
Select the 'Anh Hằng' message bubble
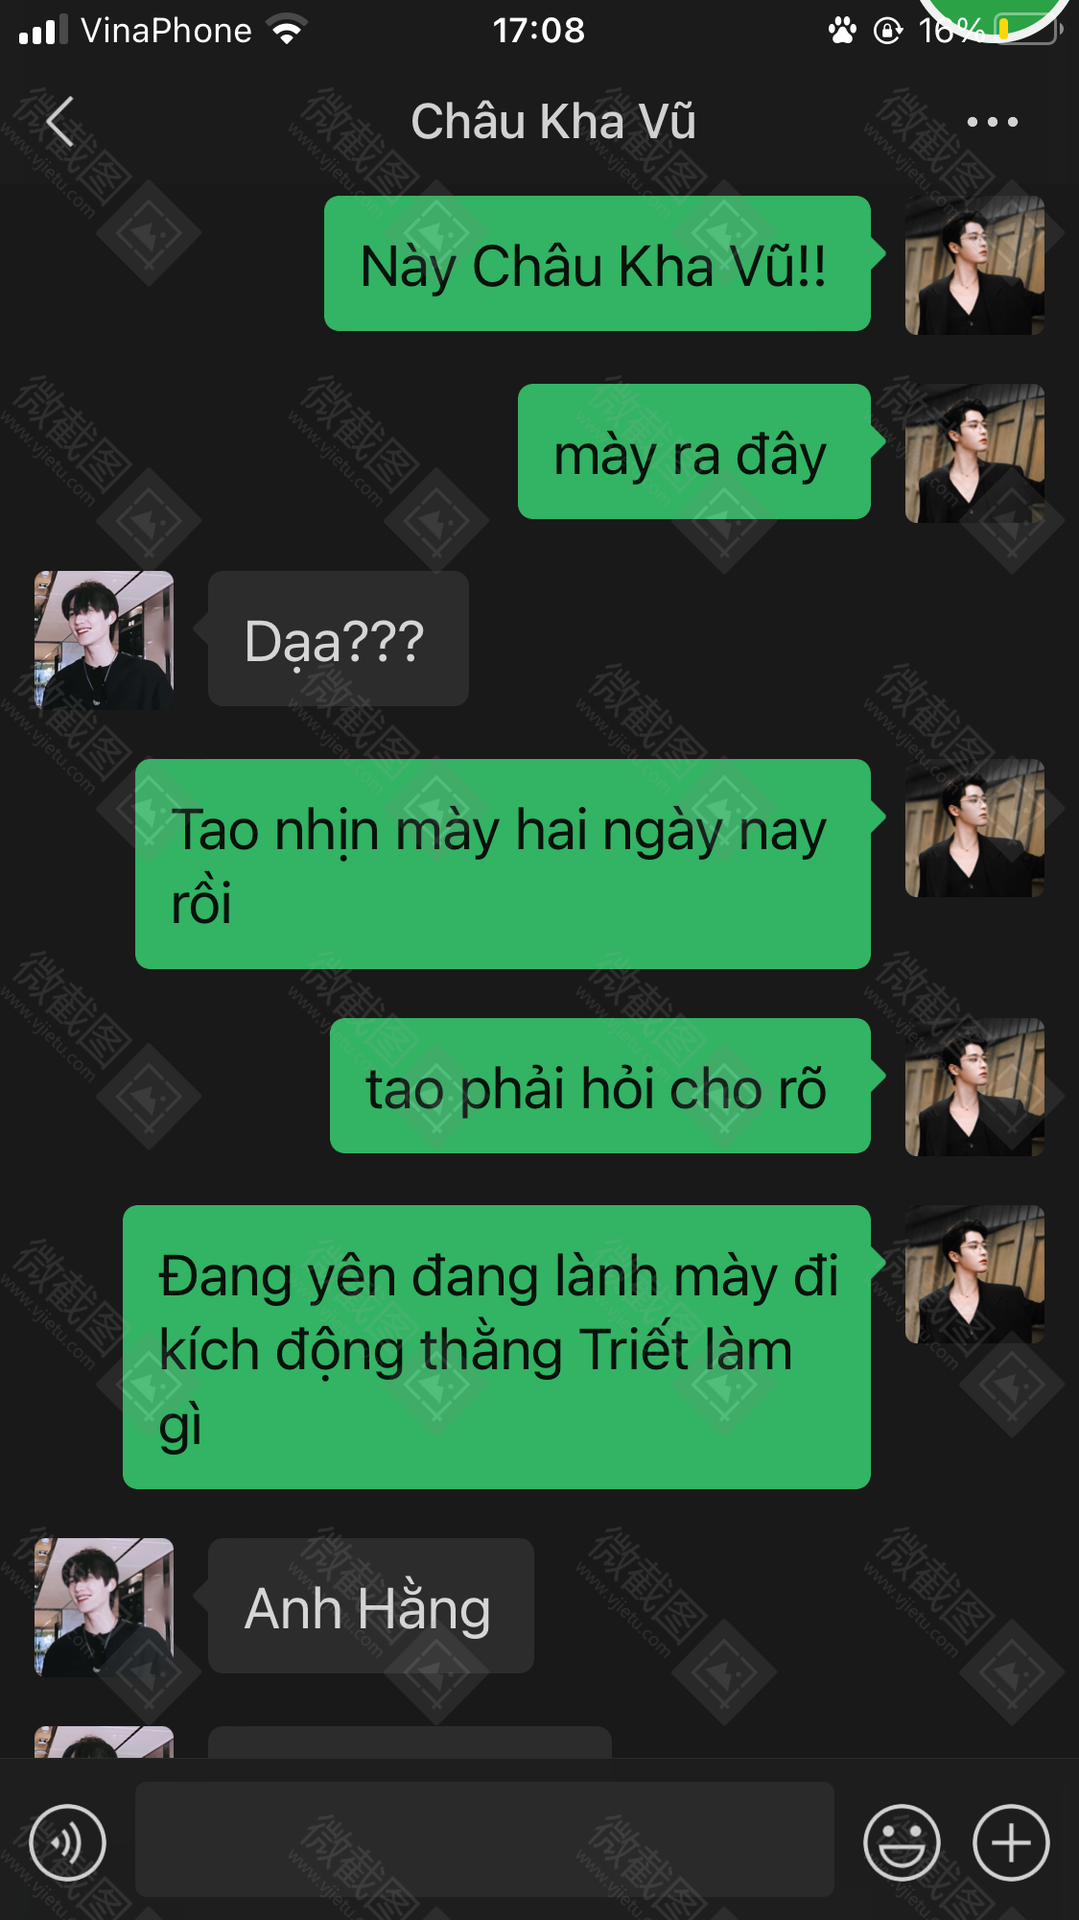[371, 1606]
